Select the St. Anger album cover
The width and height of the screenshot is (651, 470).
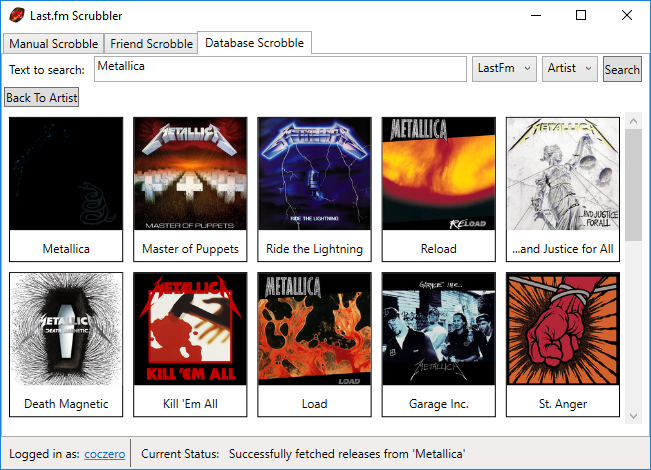click(563, 329)
